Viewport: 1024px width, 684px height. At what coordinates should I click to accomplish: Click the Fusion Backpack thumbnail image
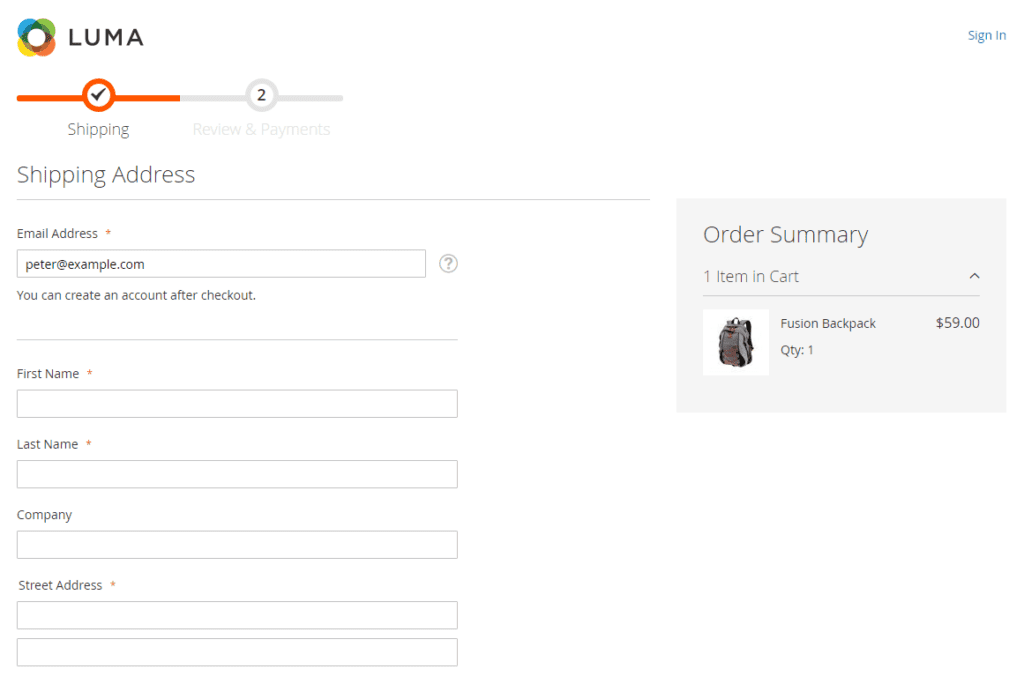click(736, 342)
